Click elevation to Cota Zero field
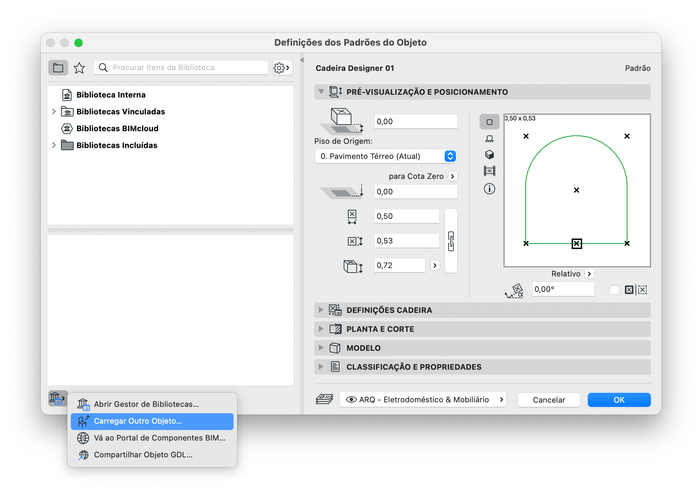Viewport: 700px width, 503px height. coord(415,192)
